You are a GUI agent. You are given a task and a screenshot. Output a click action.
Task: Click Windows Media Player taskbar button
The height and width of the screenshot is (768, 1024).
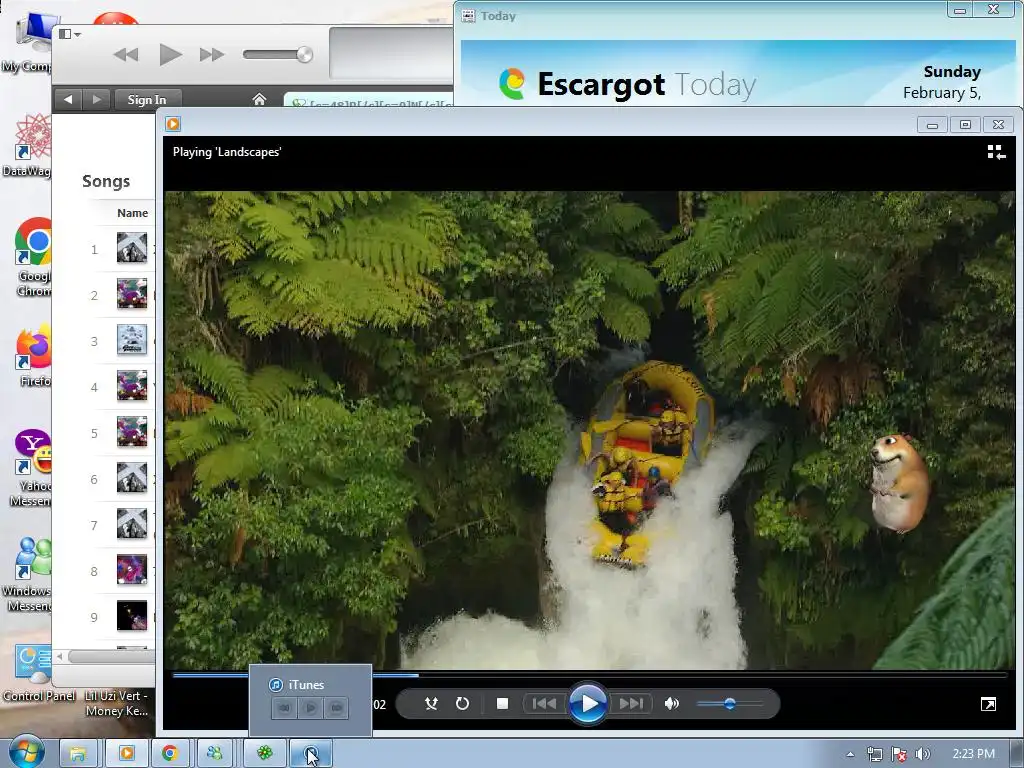click(126, 754)
